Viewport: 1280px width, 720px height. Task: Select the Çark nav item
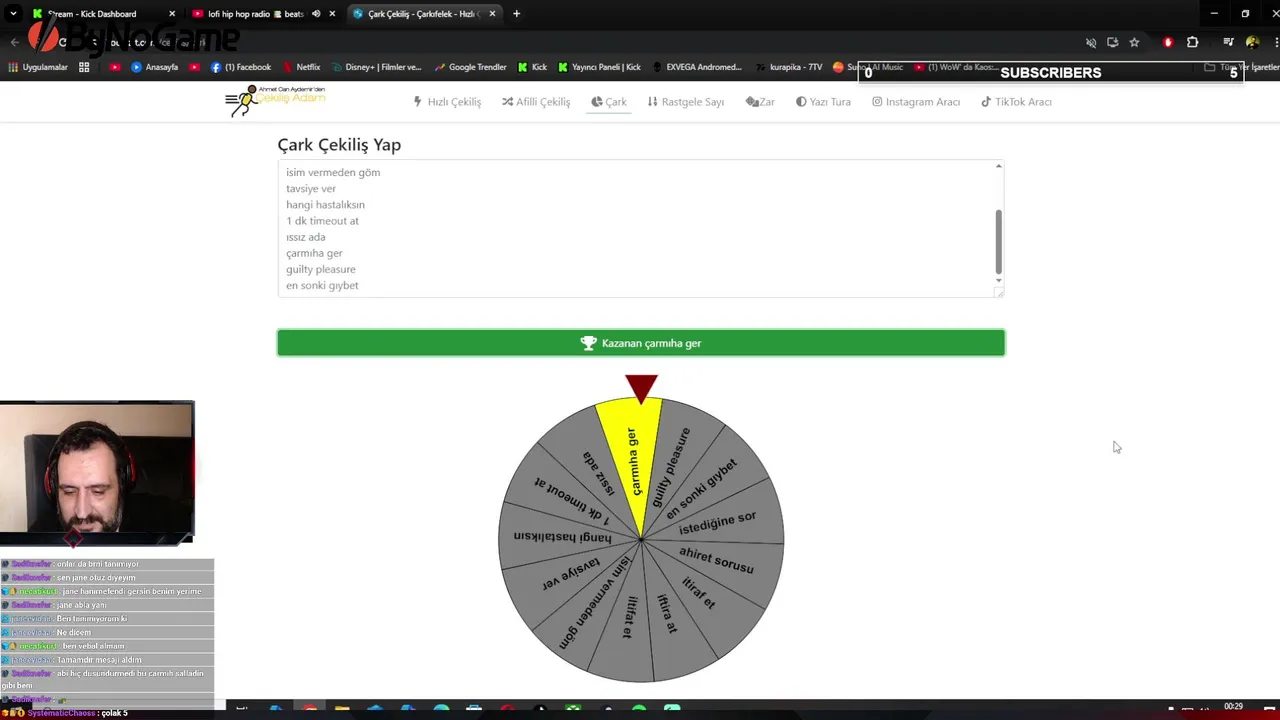coord(609,102)
